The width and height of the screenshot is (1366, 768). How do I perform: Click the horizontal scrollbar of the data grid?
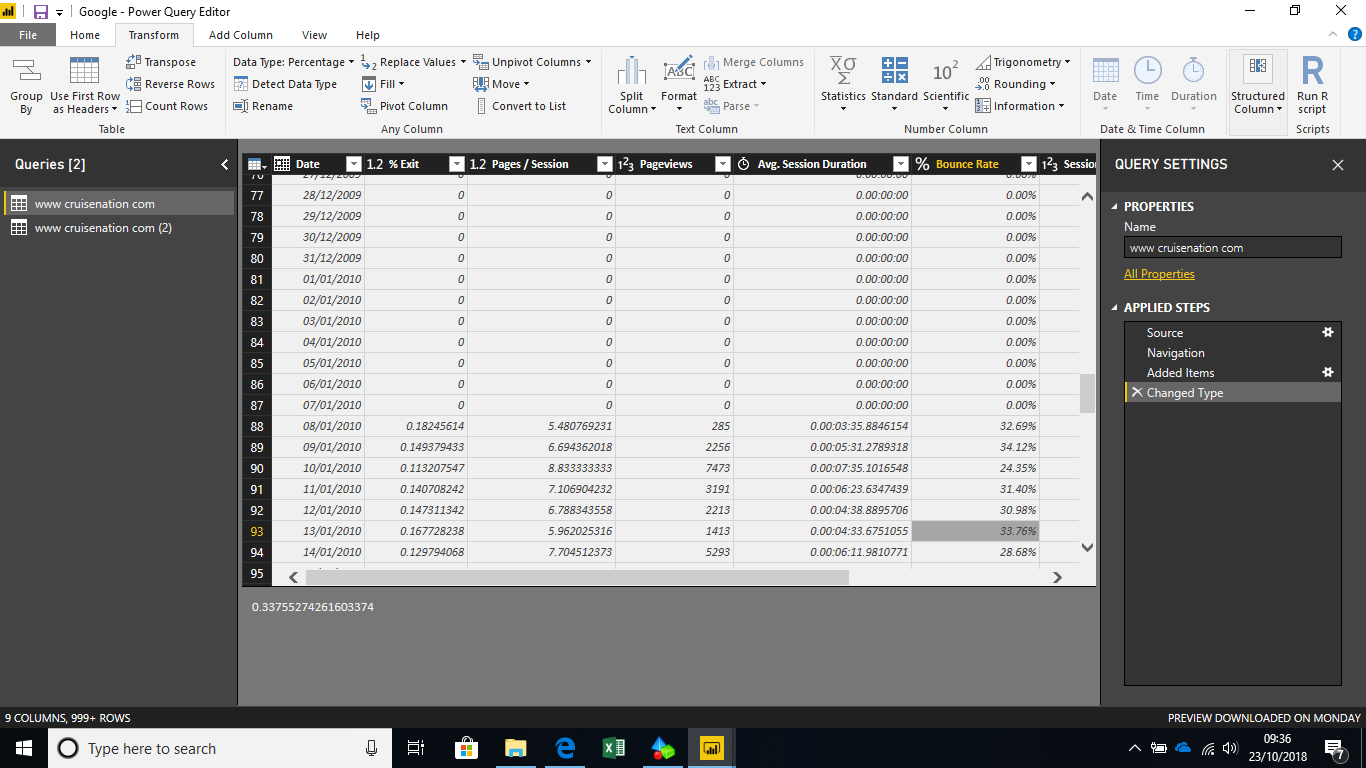577,577
